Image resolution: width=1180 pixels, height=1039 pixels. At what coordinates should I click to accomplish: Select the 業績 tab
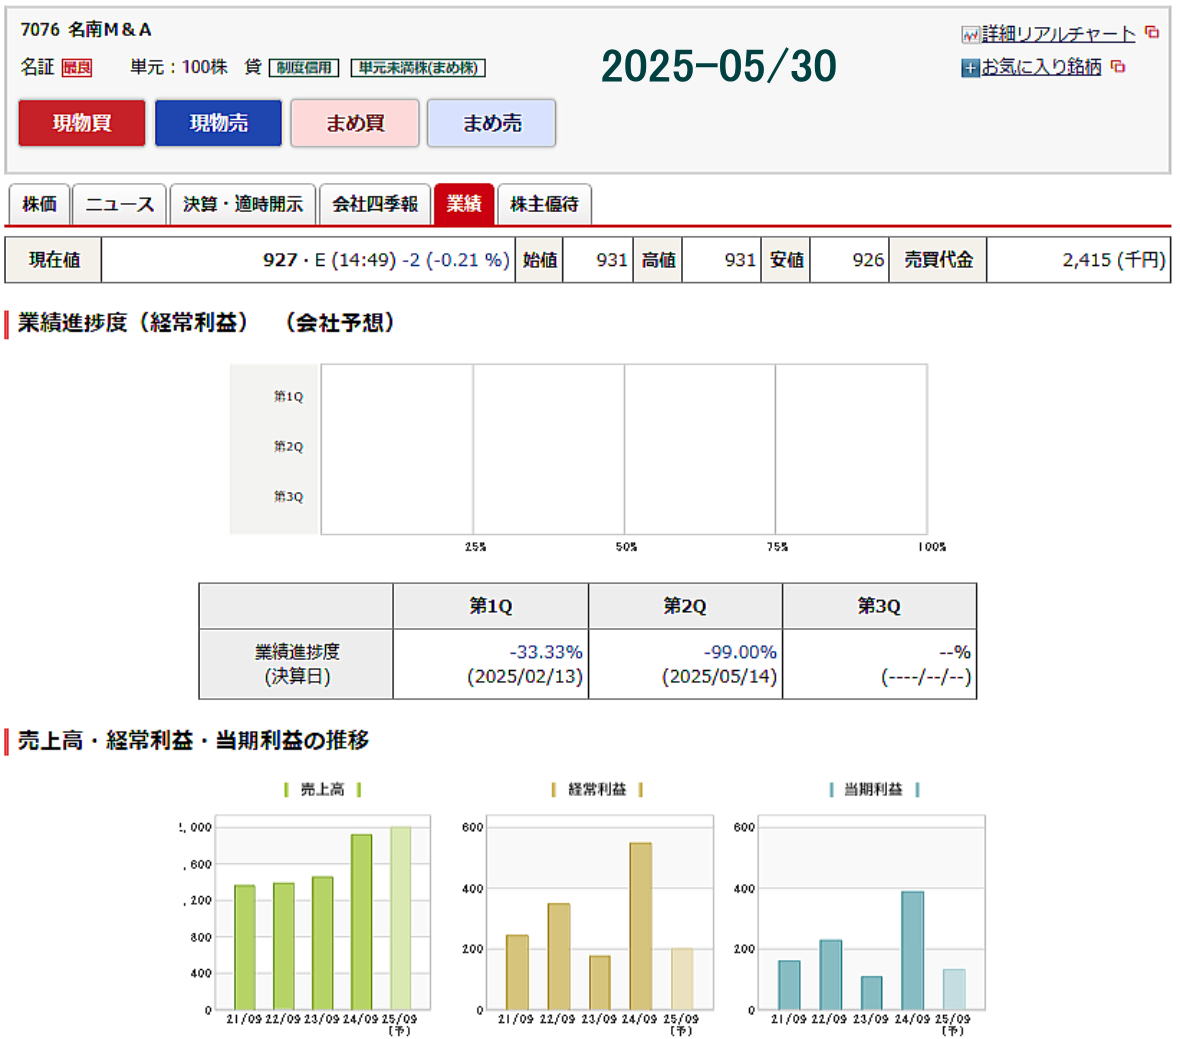click(x=464, y=204)
